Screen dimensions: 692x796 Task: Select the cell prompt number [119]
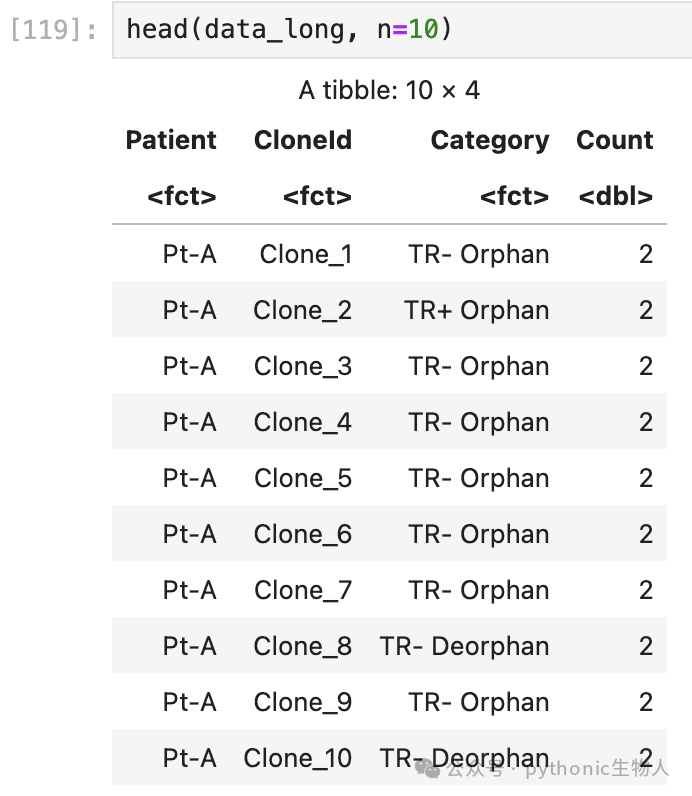pos(53,29)
